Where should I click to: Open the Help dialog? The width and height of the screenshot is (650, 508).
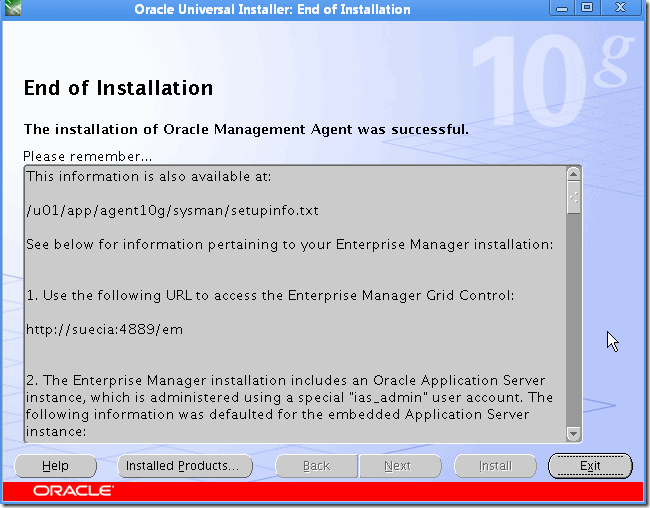56,466
